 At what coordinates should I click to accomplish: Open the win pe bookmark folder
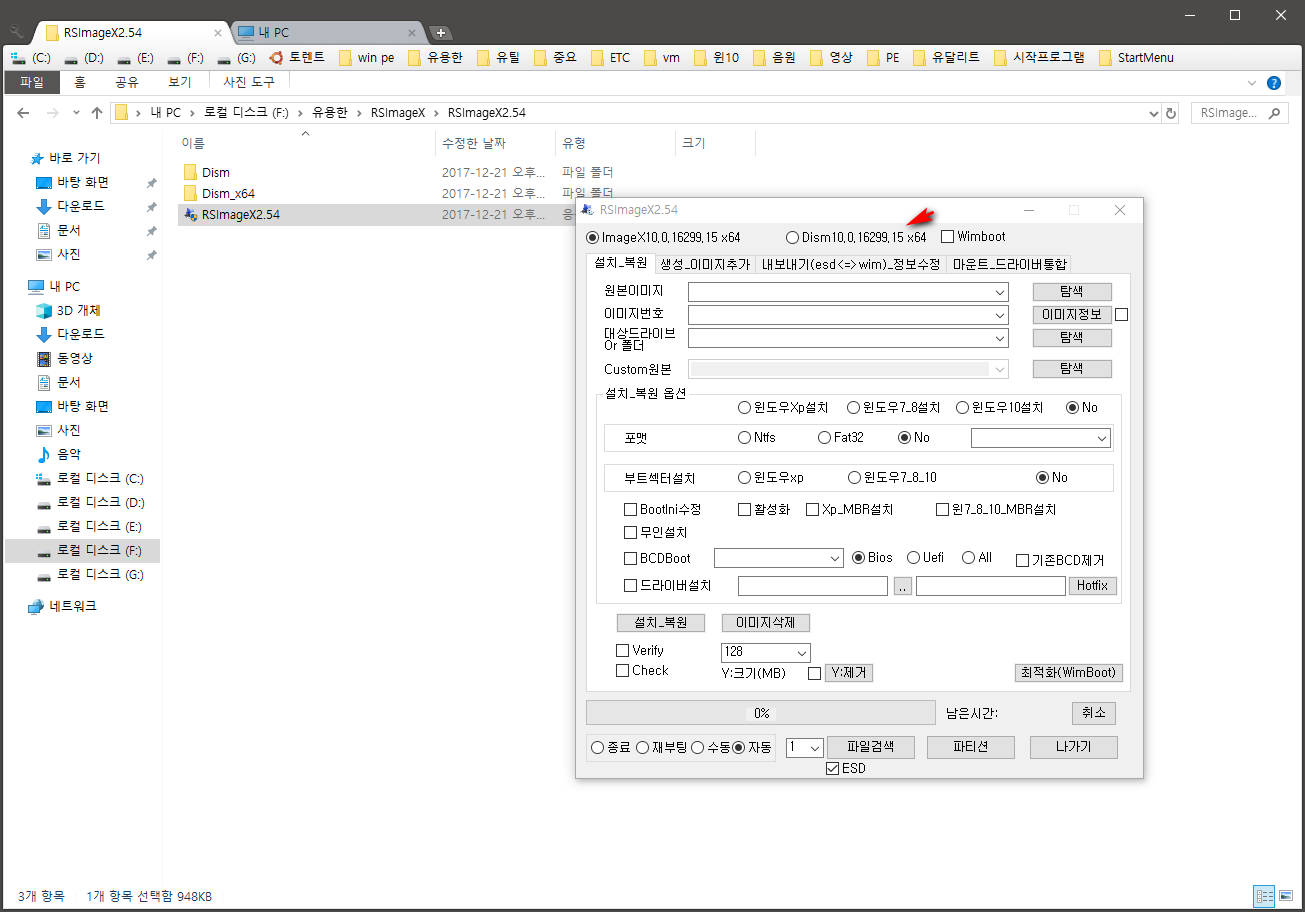(x=365, y=58)
